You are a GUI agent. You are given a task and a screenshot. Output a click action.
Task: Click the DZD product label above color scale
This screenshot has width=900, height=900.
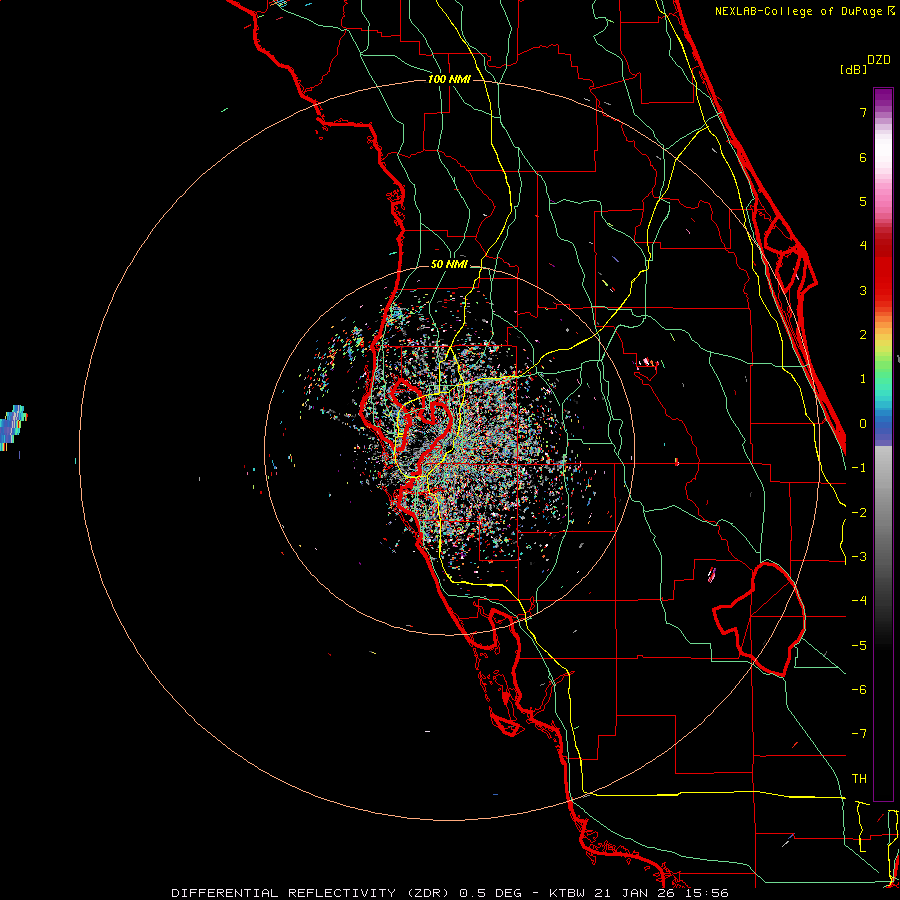[879, 60]
